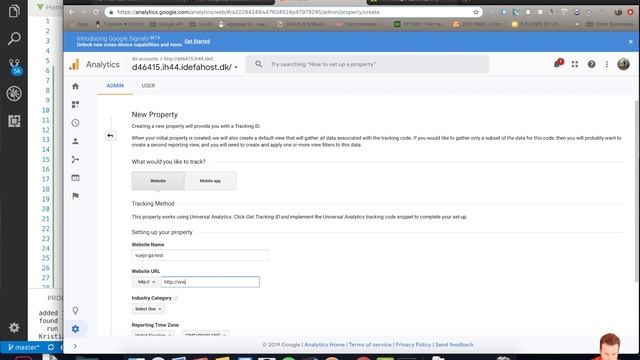Open Search in VS Code activity bar
Image resolution: width=640 pixels, height=360 pixels.
[14, 39]
